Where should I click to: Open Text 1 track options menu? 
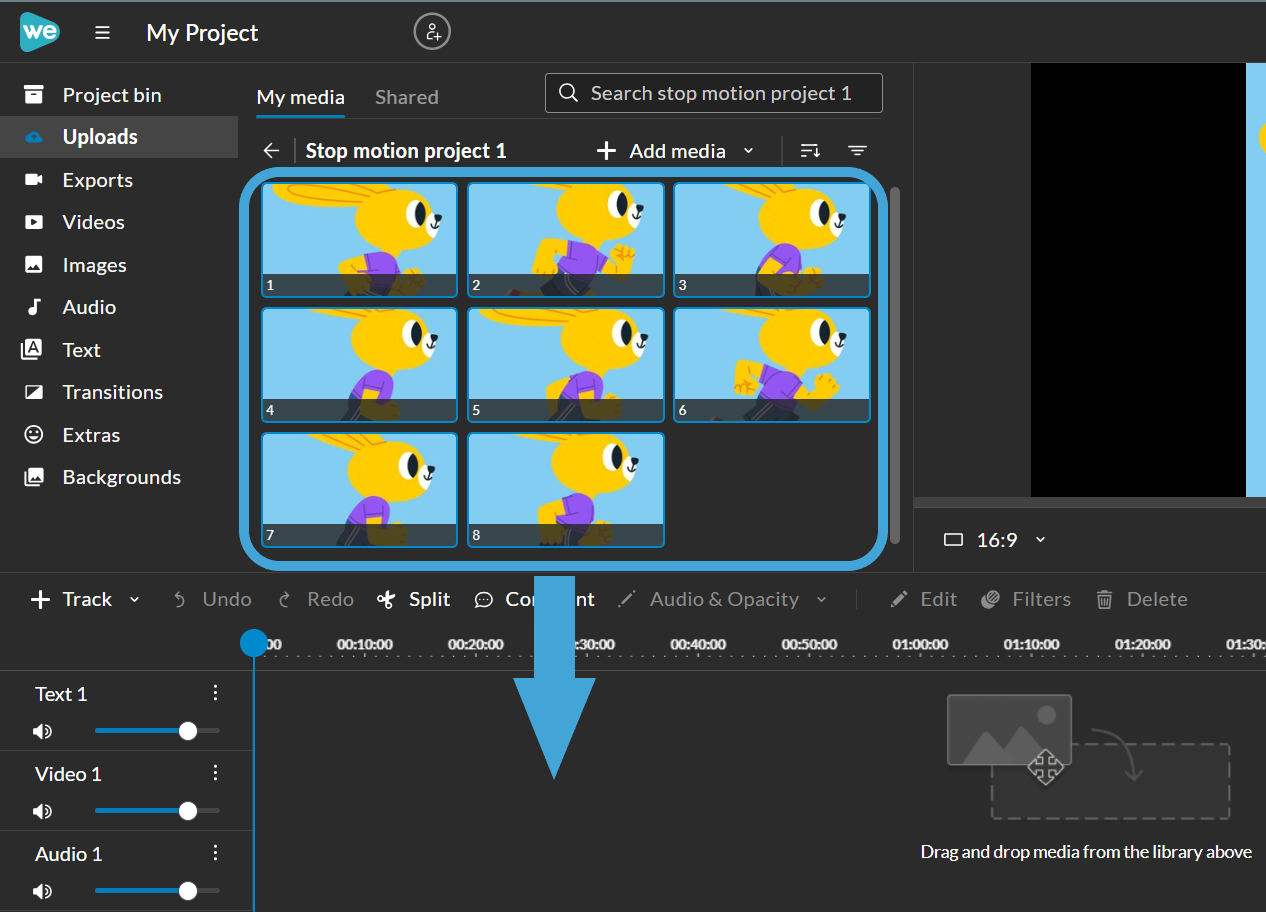pyautogui.click(x=214, y=693)
